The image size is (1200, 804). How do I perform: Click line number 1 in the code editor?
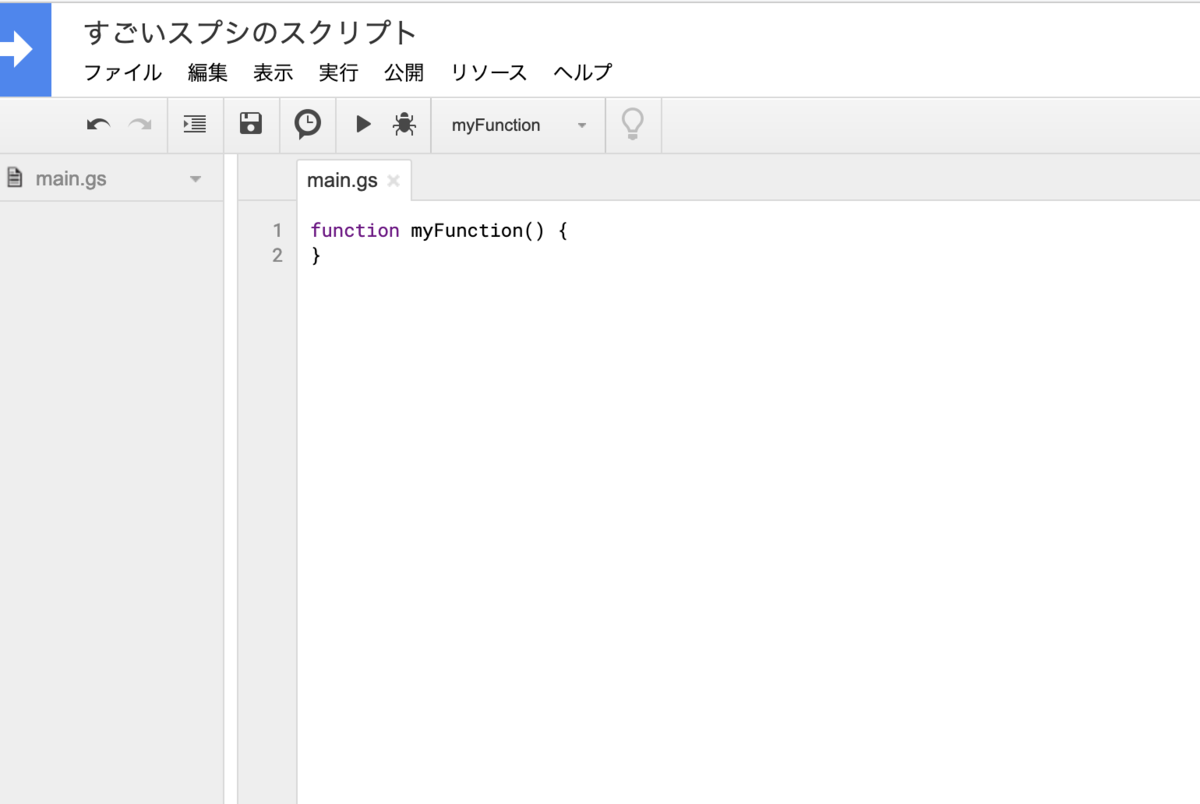click(x=277, y=230)
